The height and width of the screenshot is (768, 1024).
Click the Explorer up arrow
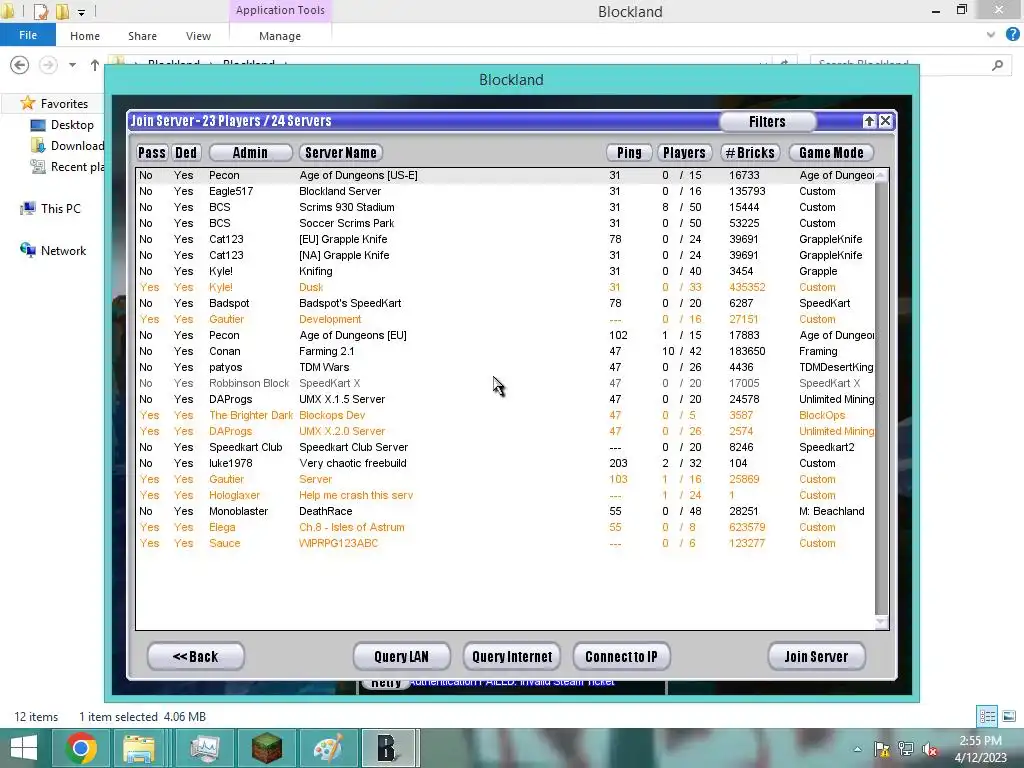click(95, 65)
